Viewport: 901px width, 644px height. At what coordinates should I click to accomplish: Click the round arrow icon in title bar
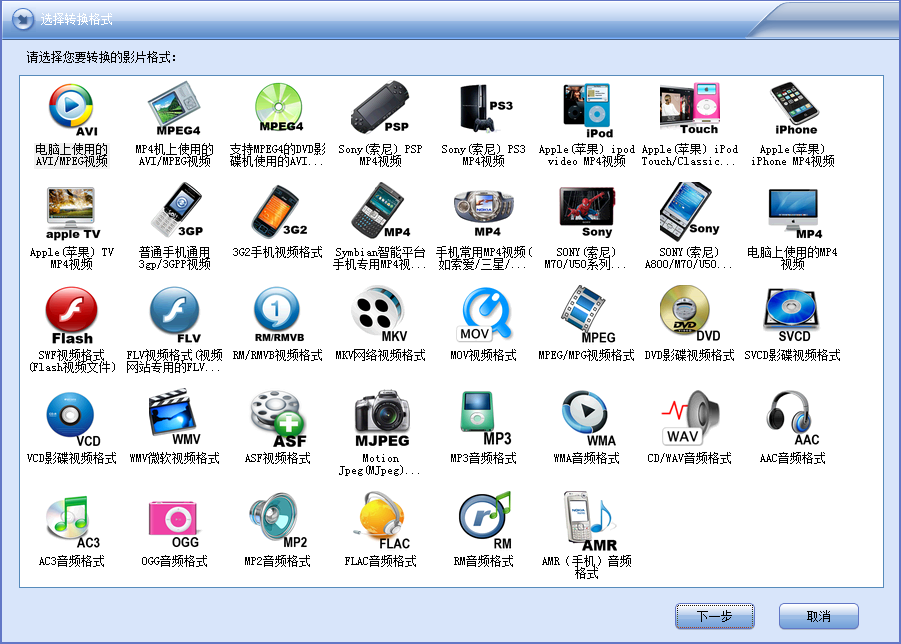click(22, 20)
